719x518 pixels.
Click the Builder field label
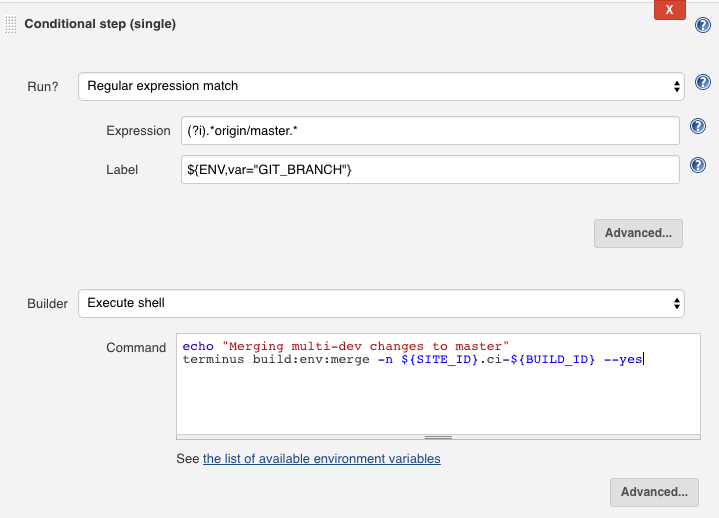coord(47,303)
